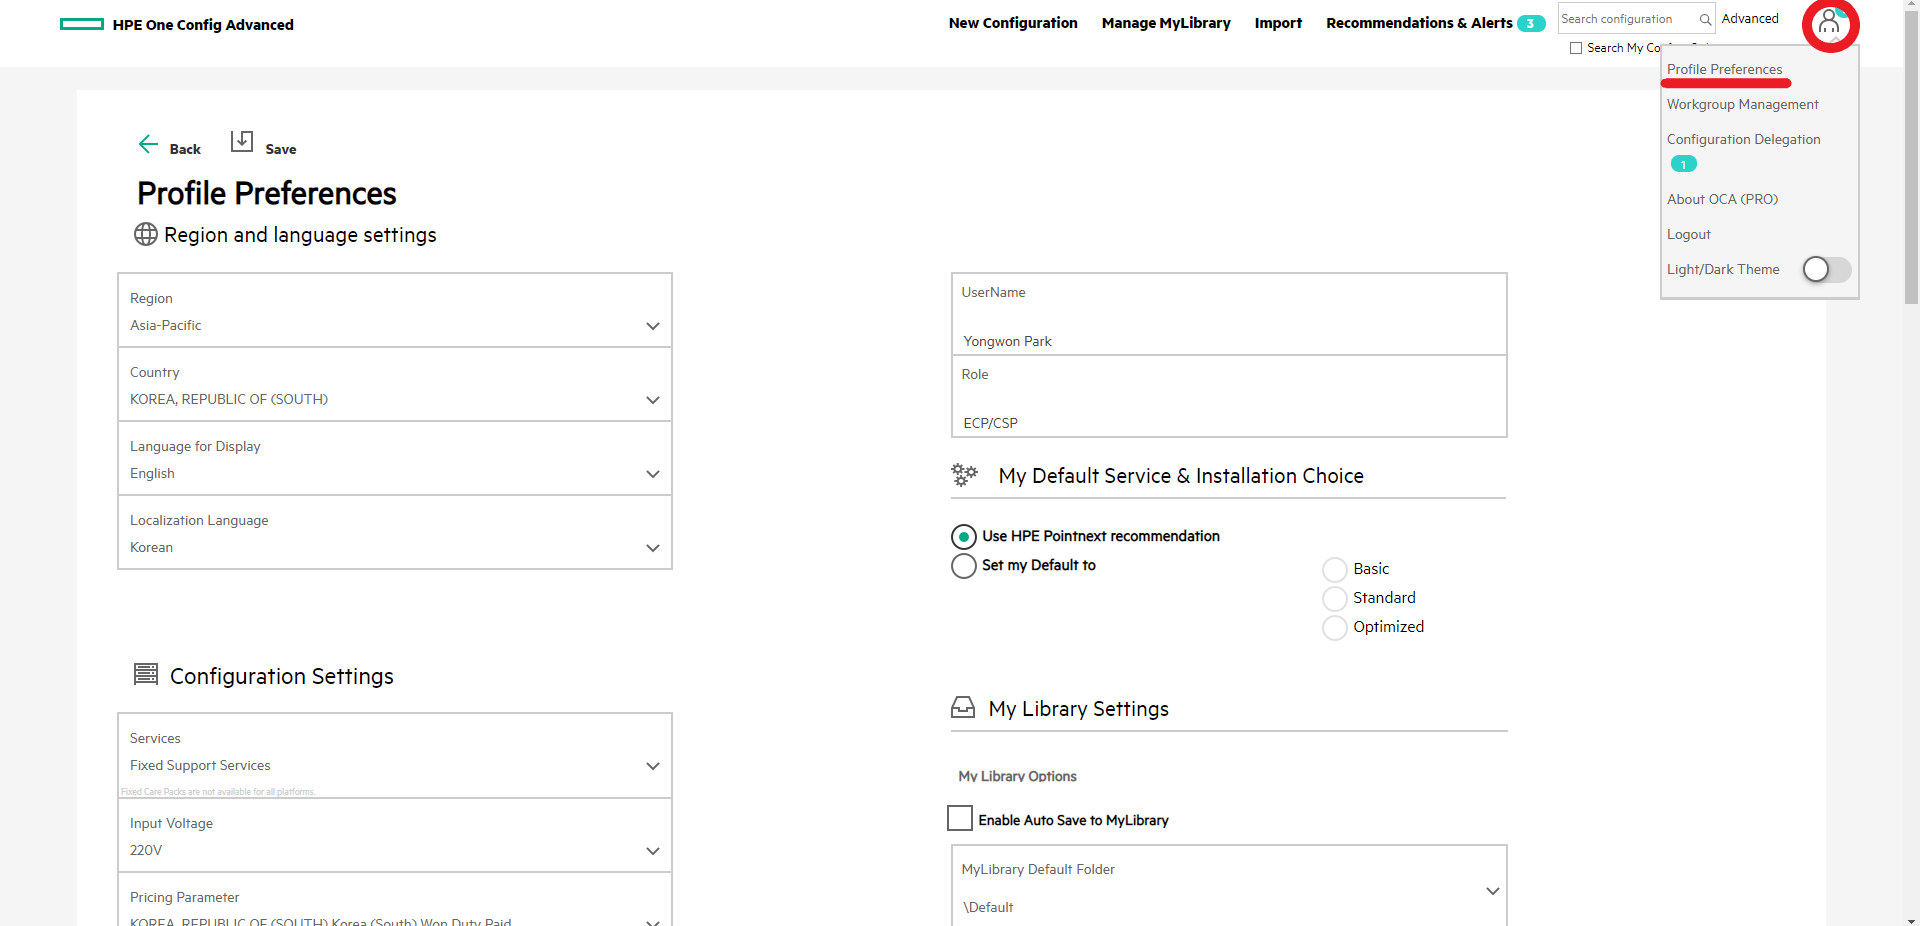This screenshot has height=926, width=1920.
Task: Open the Input Voltage dropdown
Action: click(x=395, y=836)
